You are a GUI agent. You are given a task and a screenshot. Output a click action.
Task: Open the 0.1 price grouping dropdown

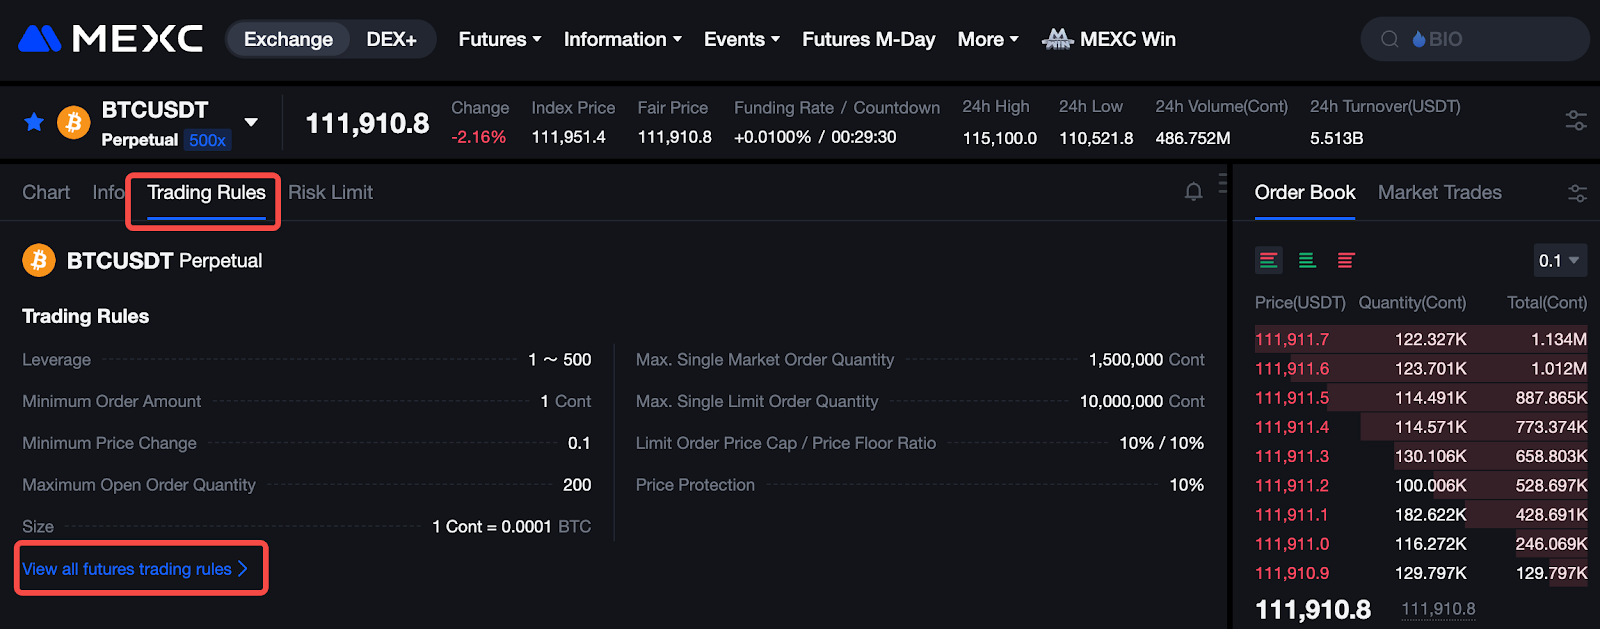pos(1559,260)
